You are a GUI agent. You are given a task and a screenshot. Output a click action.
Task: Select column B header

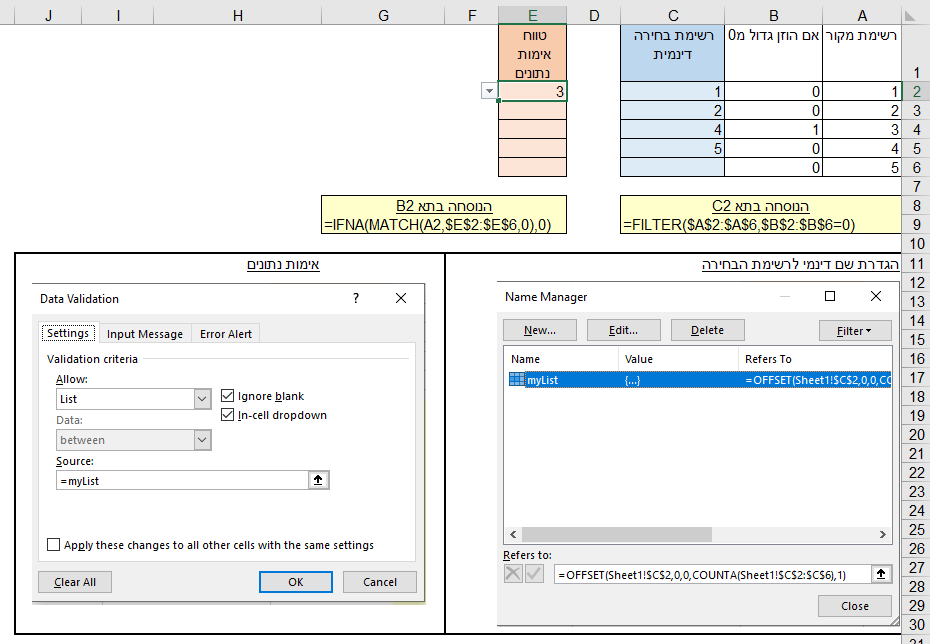773,15
